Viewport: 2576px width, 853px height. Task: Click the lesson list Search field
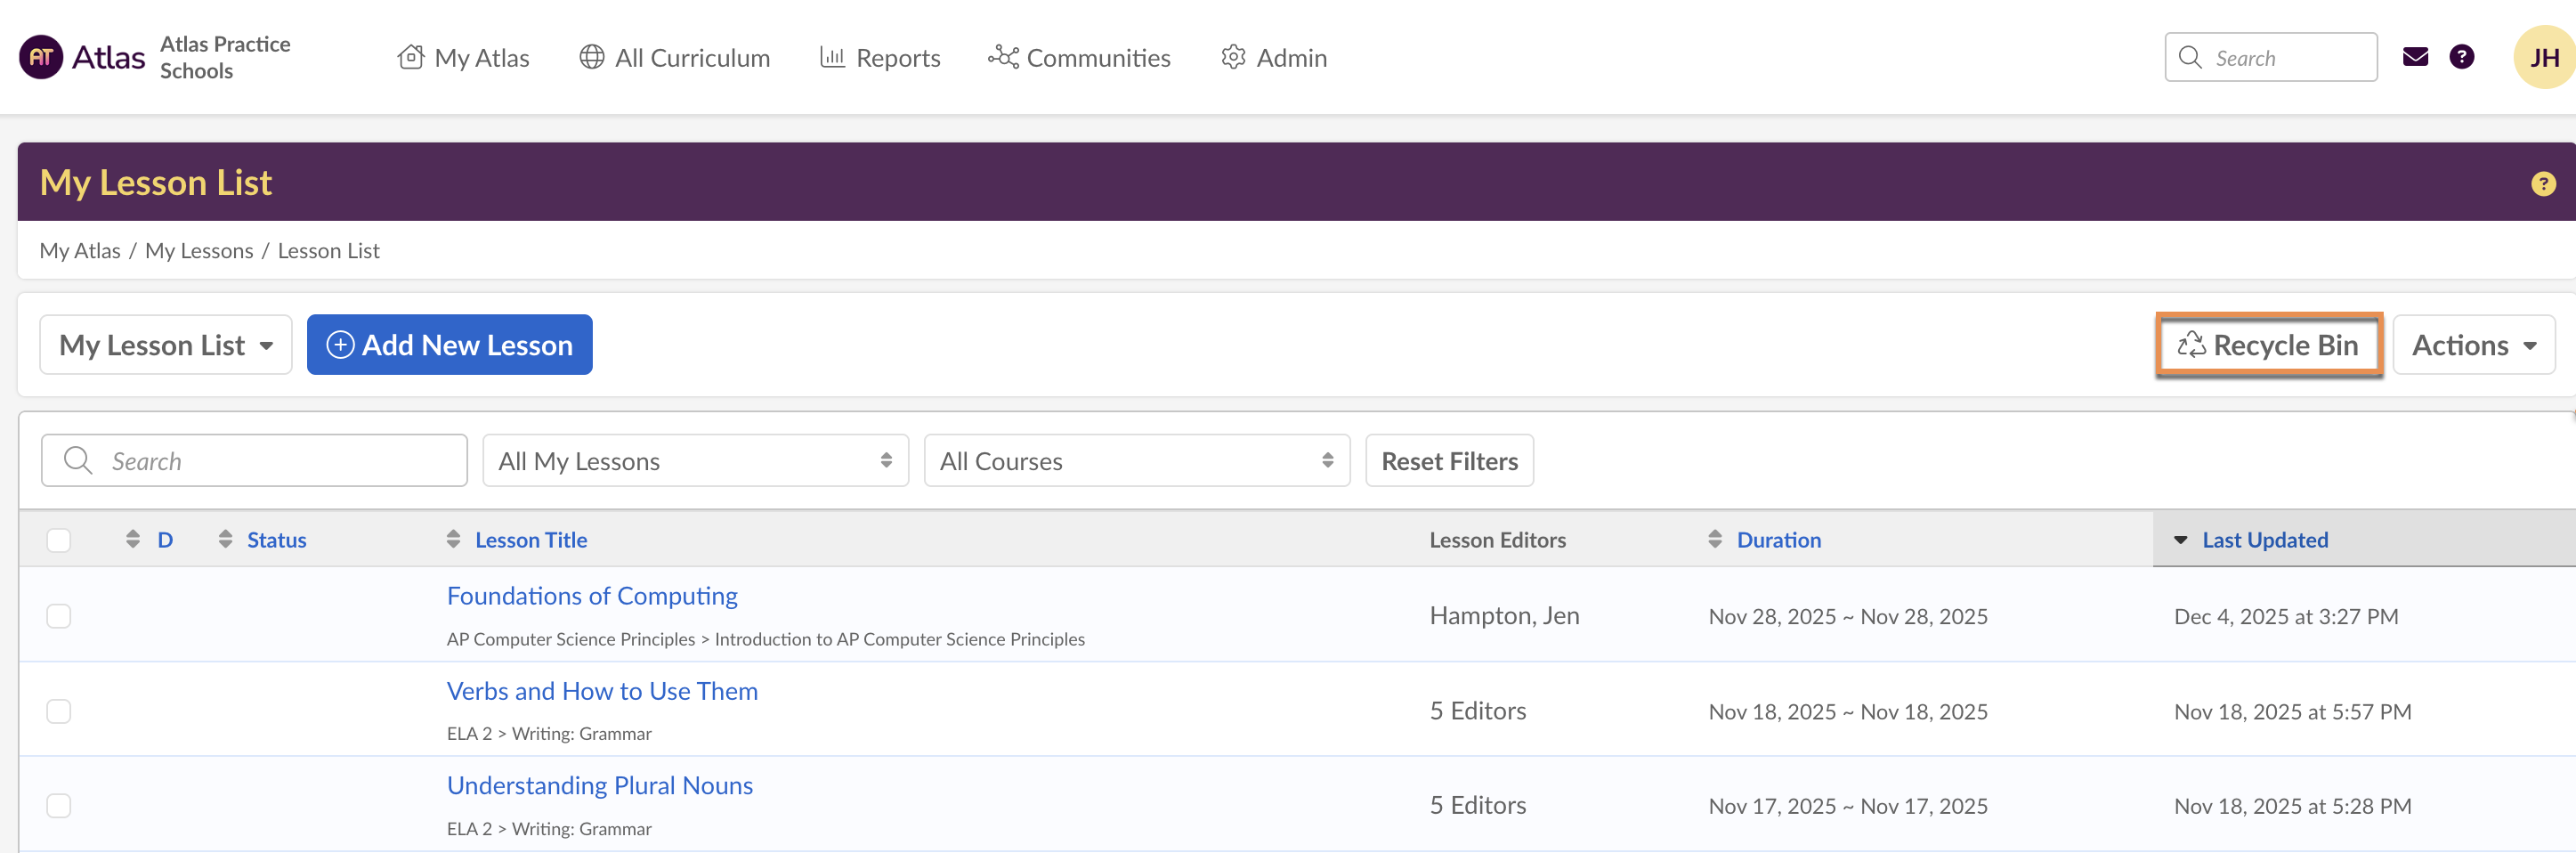(x=254, y=461)
